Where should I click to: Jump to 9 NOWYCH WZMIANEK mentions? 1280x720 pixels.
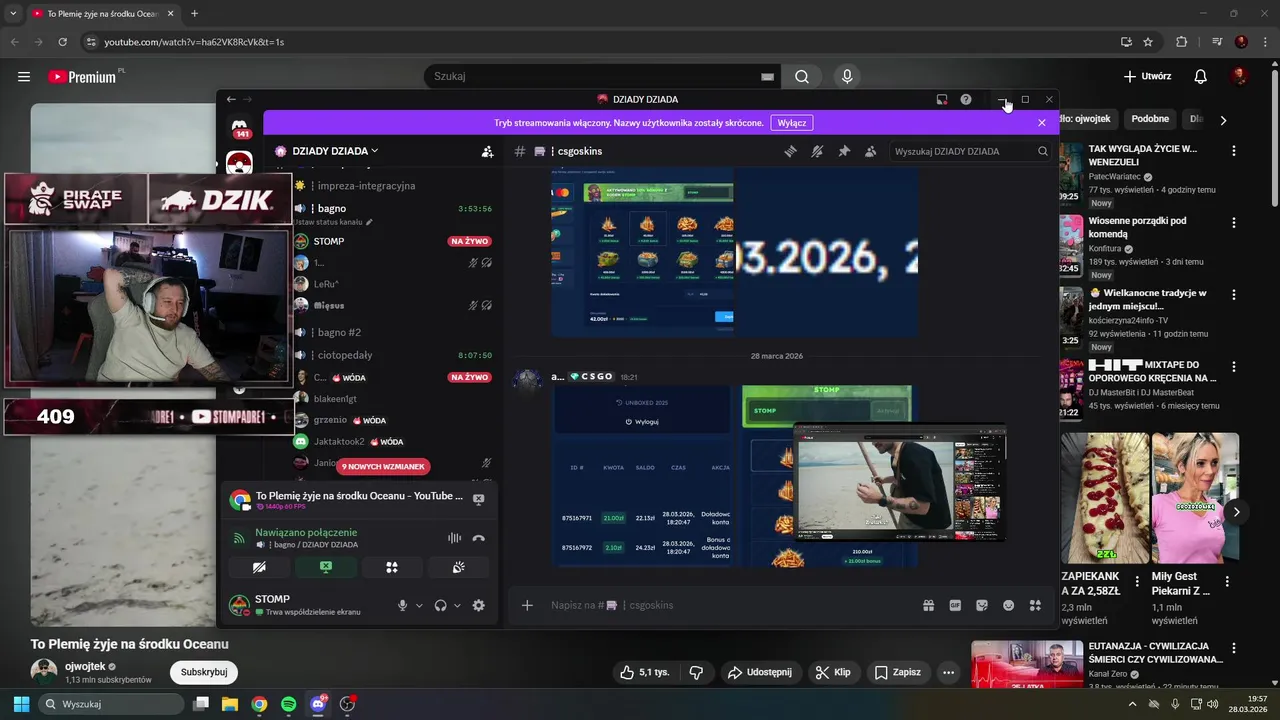click(x=384, y=466)
